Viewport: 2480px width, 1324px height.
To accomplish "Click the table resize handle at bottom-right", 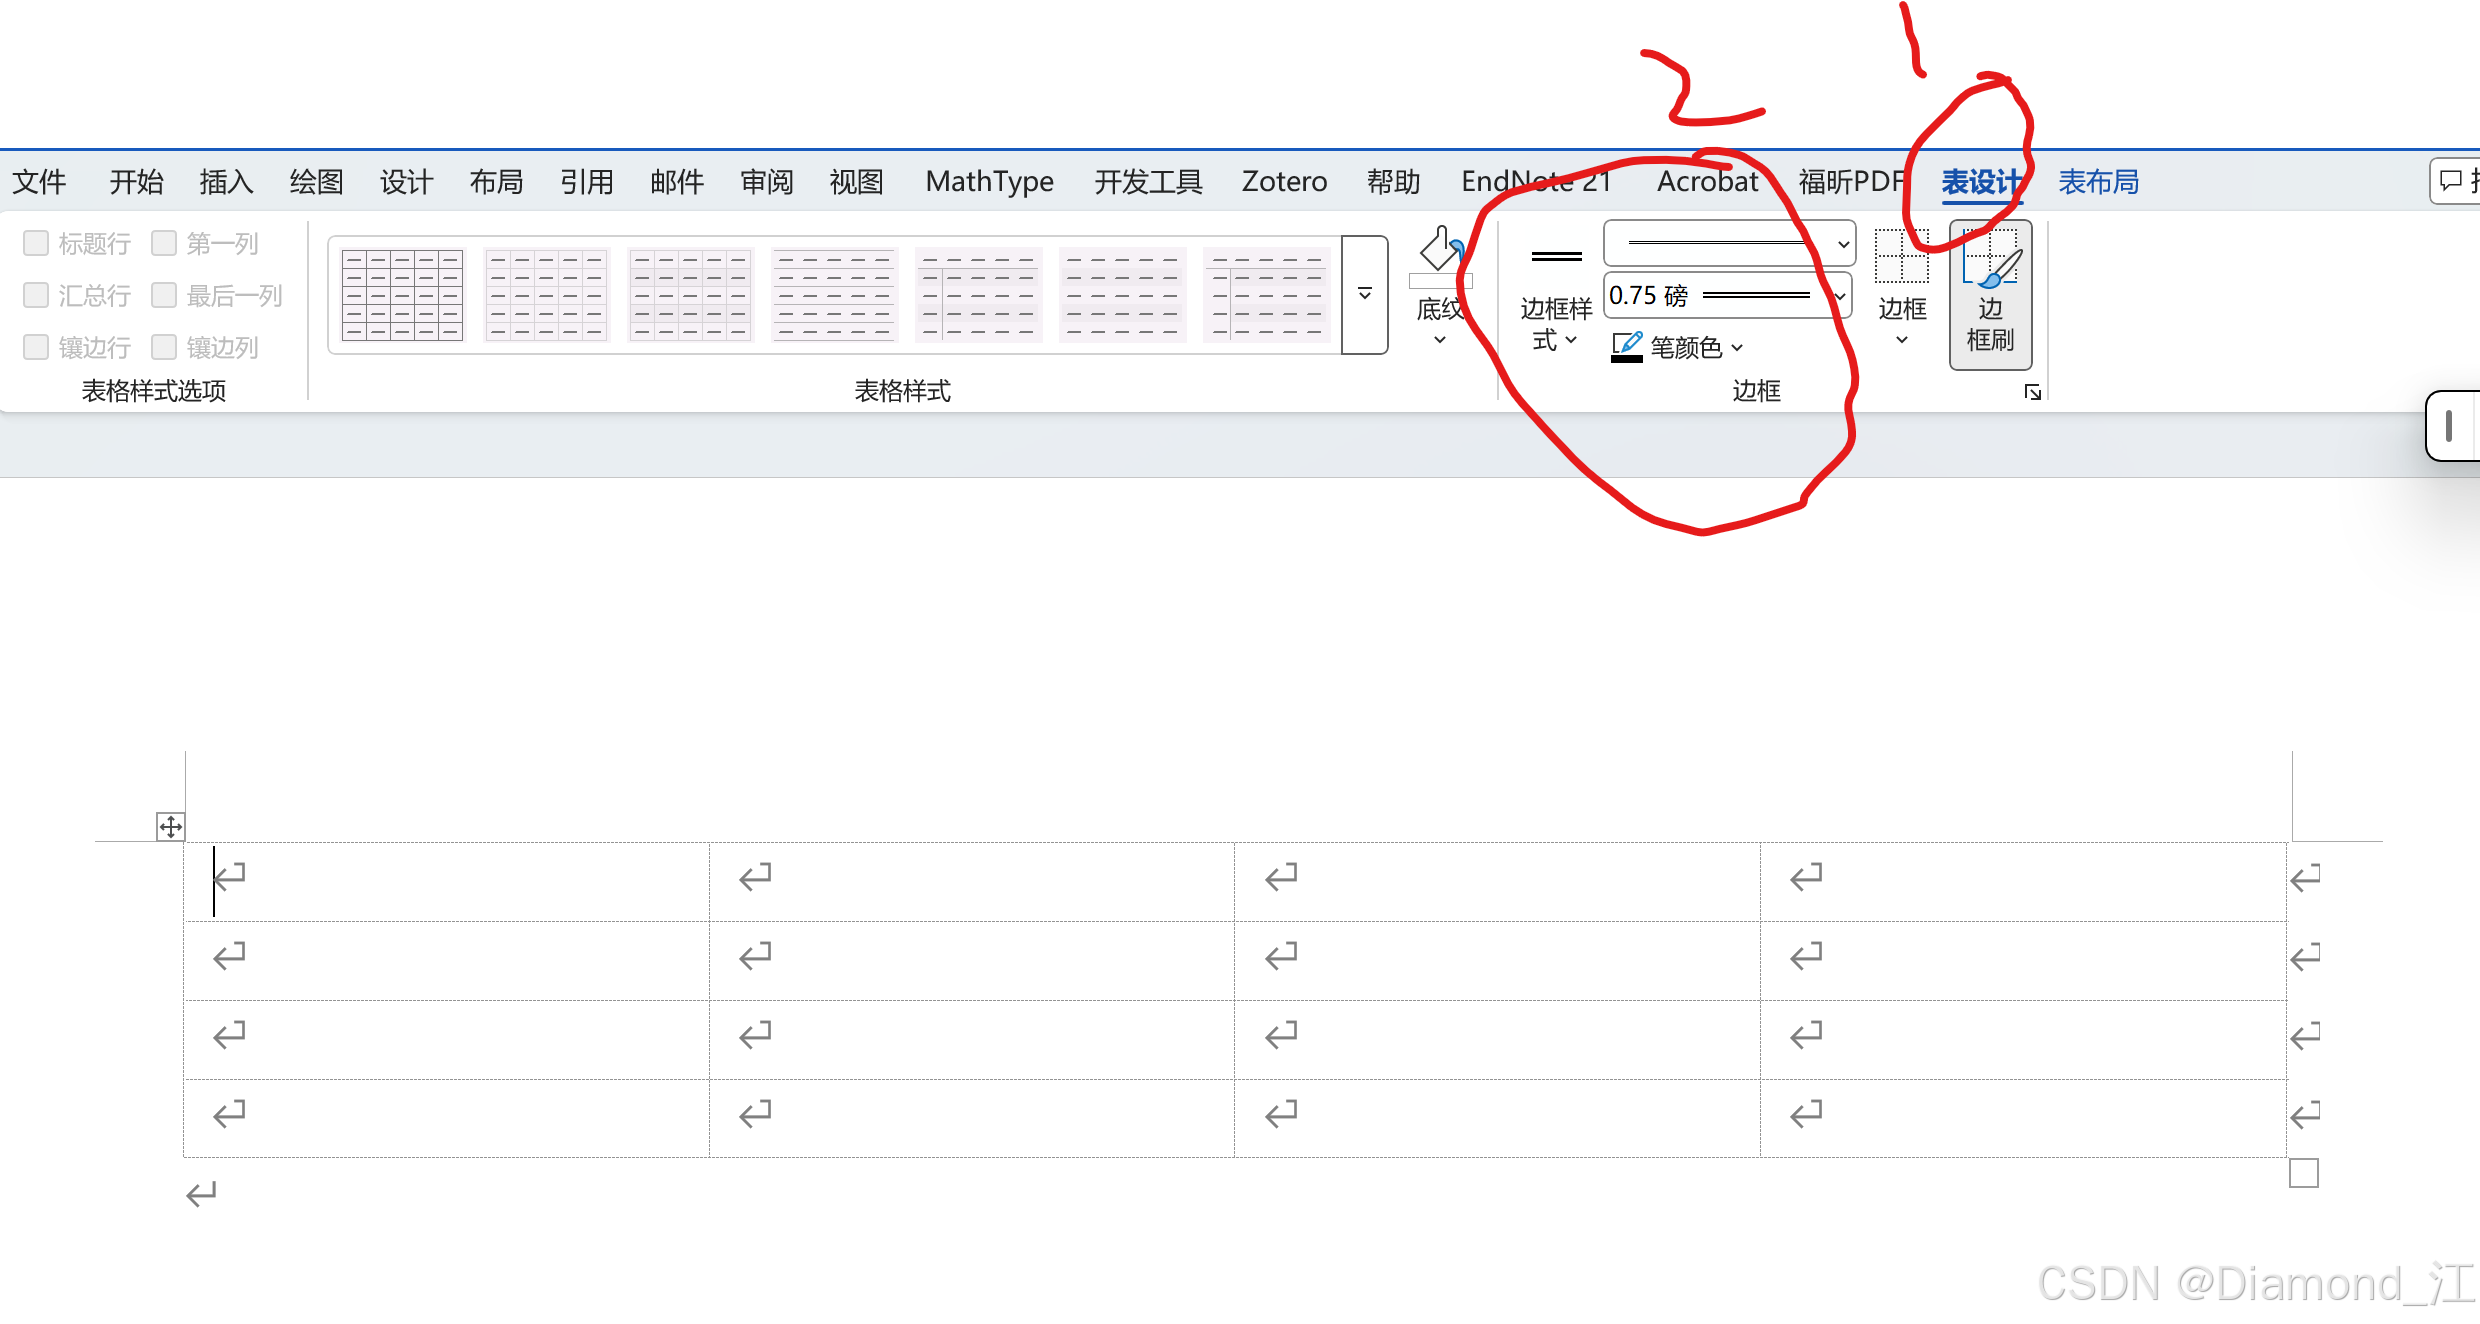I will click(x=2303, y=1172).
